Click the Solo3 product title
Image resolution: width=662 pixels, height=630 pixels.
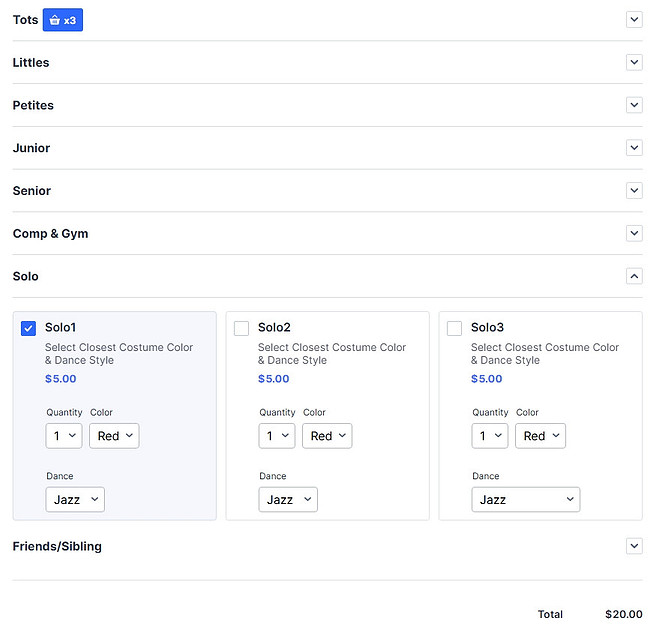(x=487, y=327)
